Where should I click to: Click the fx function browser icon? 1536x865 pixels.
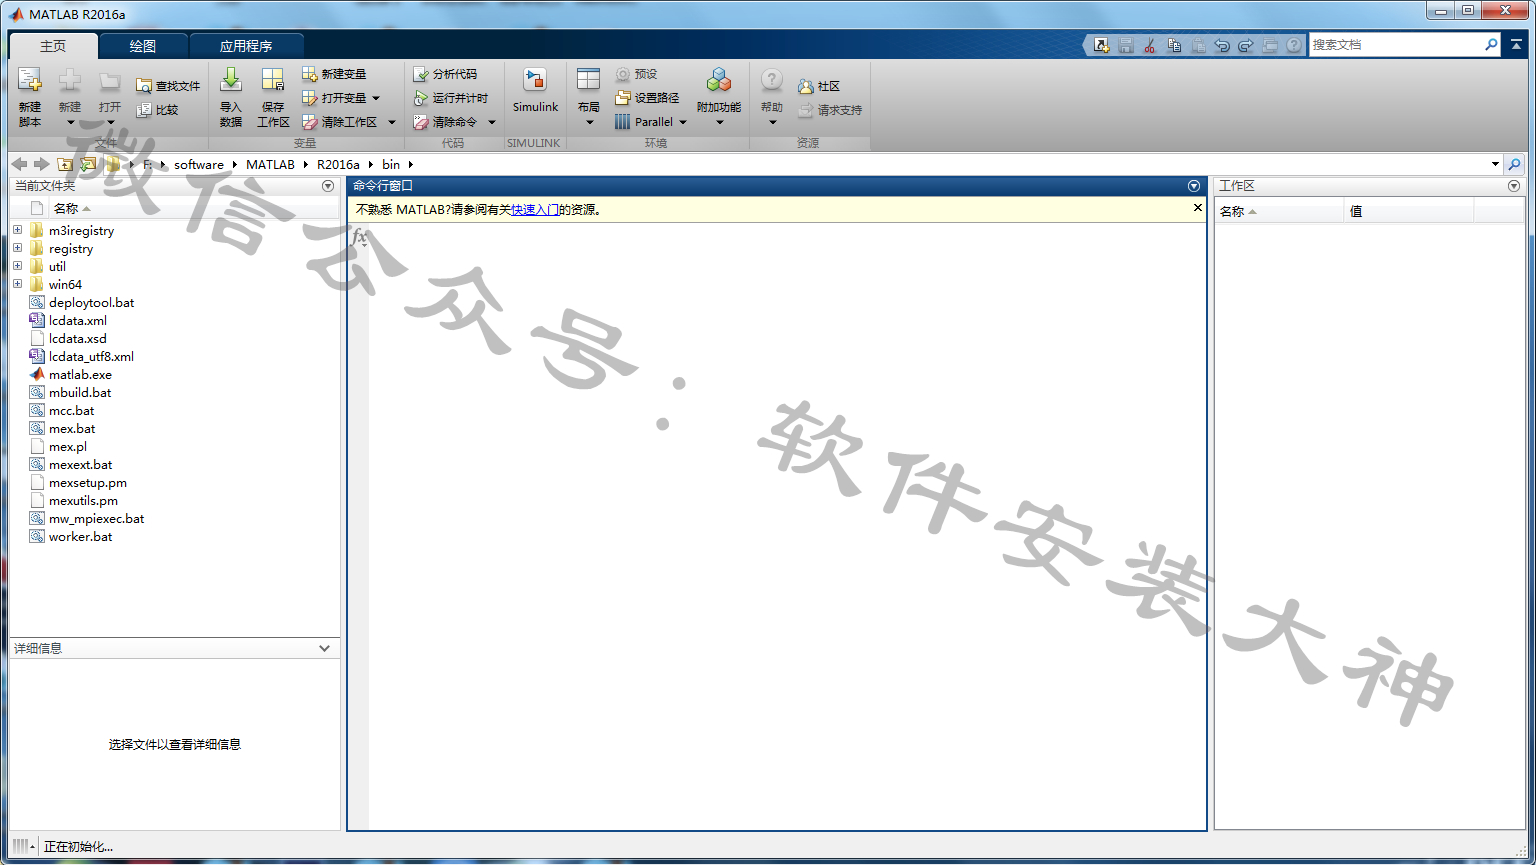(360, 237)
